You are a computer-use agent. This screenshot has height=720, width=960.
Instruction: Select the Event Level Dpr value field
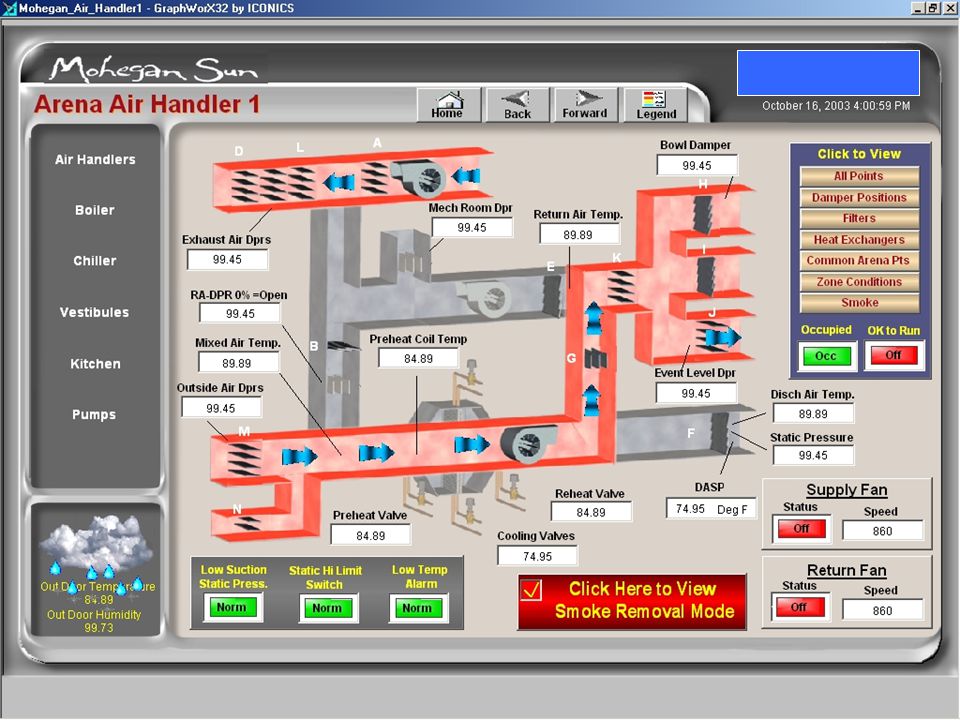[x=696, y=393]
